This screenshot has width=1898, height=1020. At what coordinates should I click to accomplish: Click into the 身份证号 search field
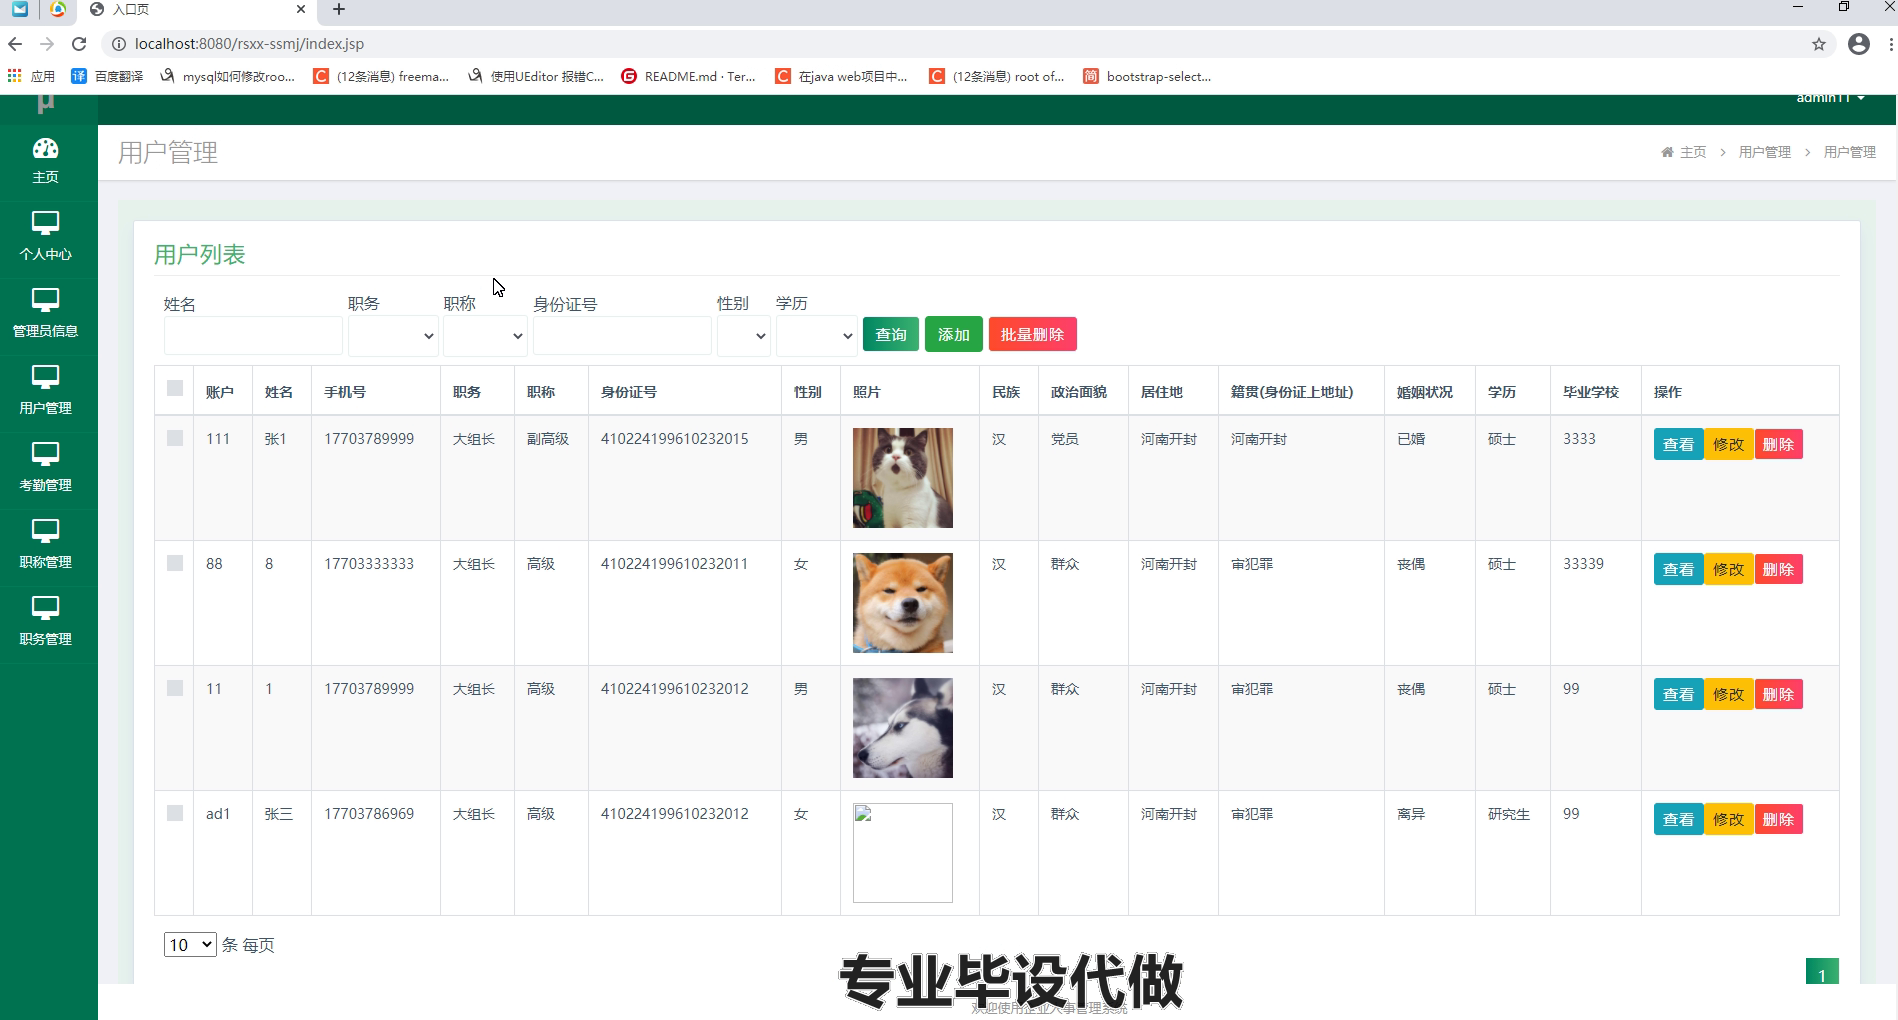point(622,336)
